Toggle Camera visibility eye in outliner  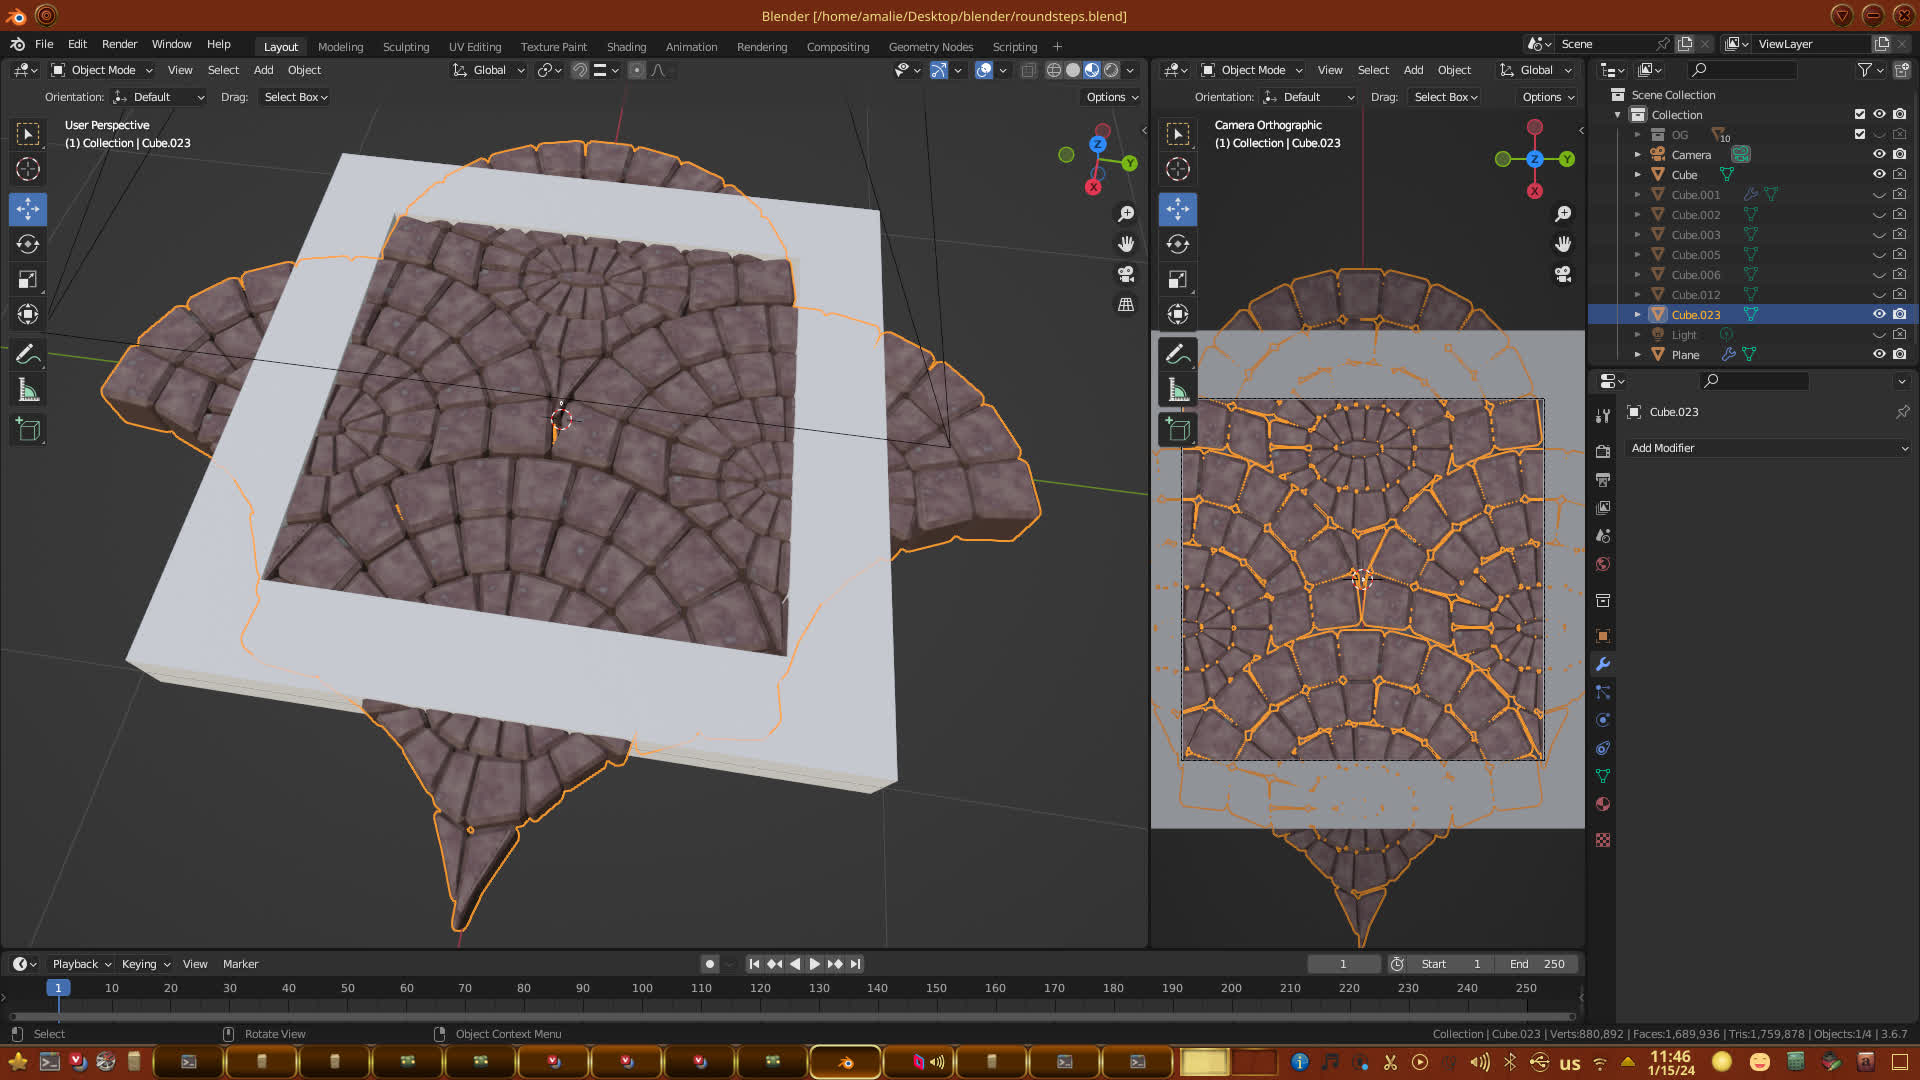(1879, 154)
